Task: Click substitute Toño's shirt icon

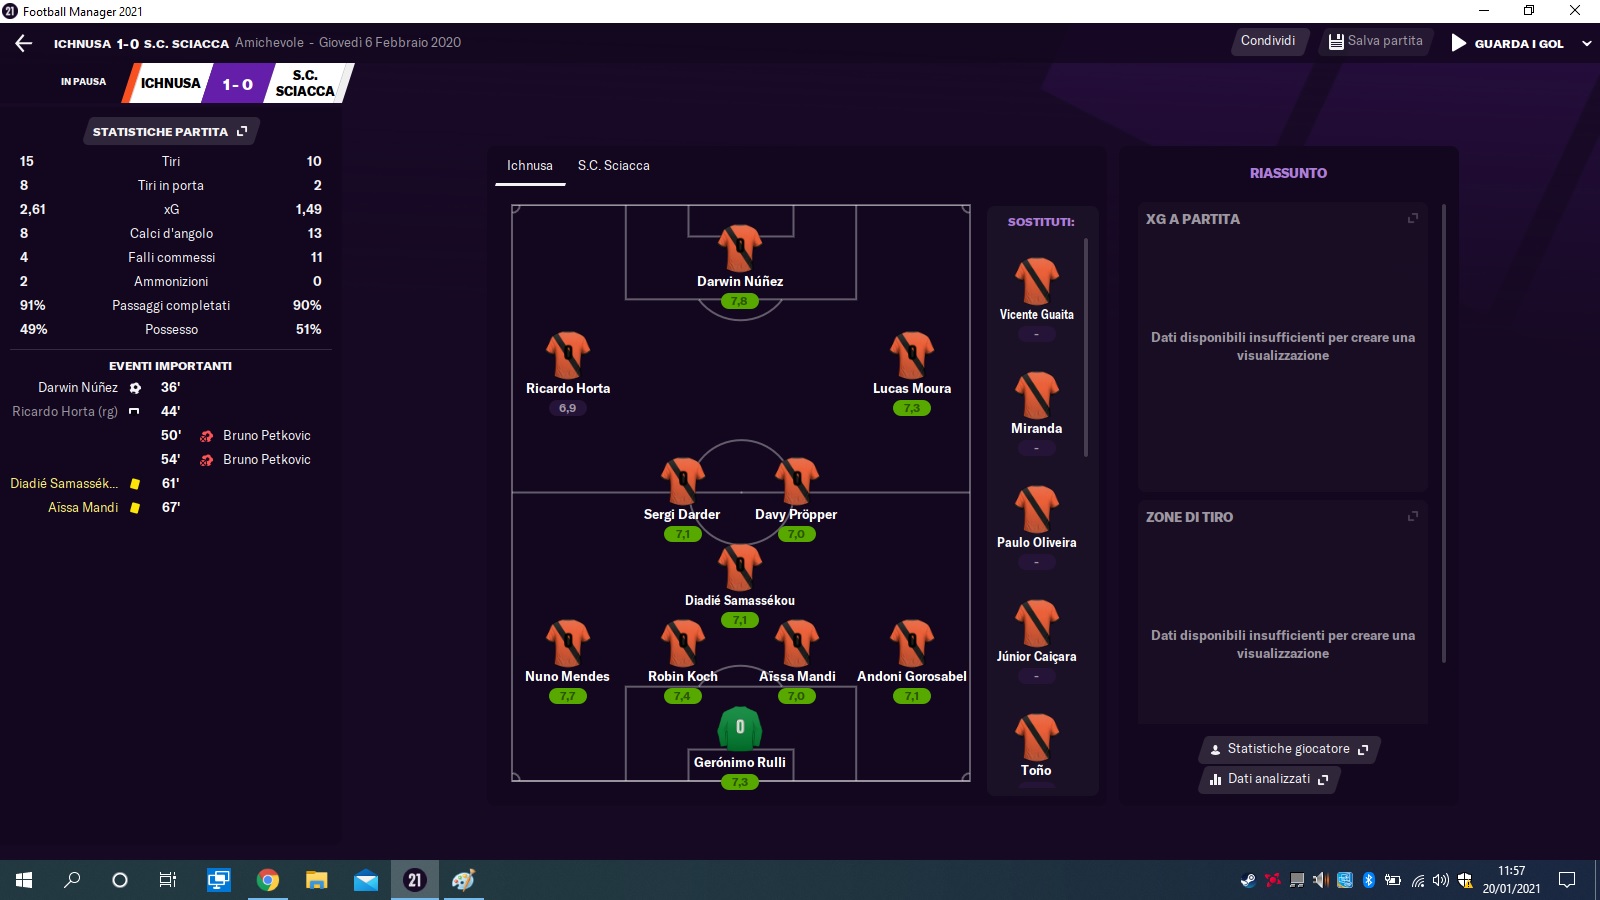Action: pos(1037,737)
